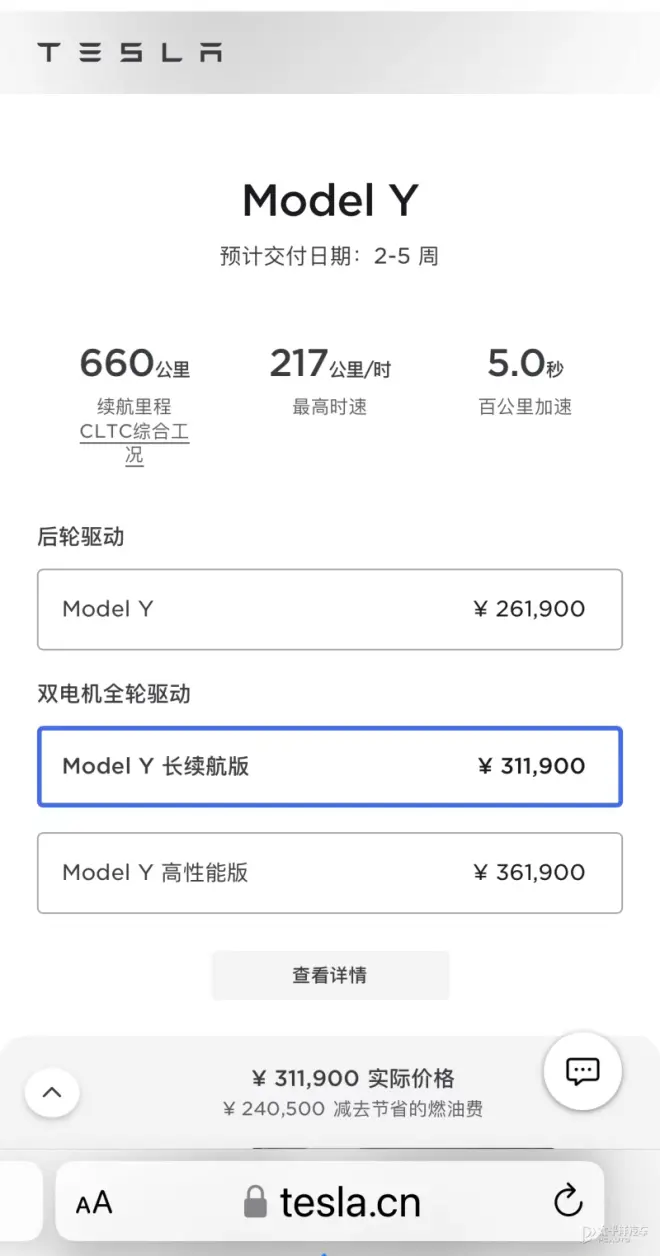Tap the padlock icon beside tesla.cn
This screenshot has width=660, height=1256.
257,1201
